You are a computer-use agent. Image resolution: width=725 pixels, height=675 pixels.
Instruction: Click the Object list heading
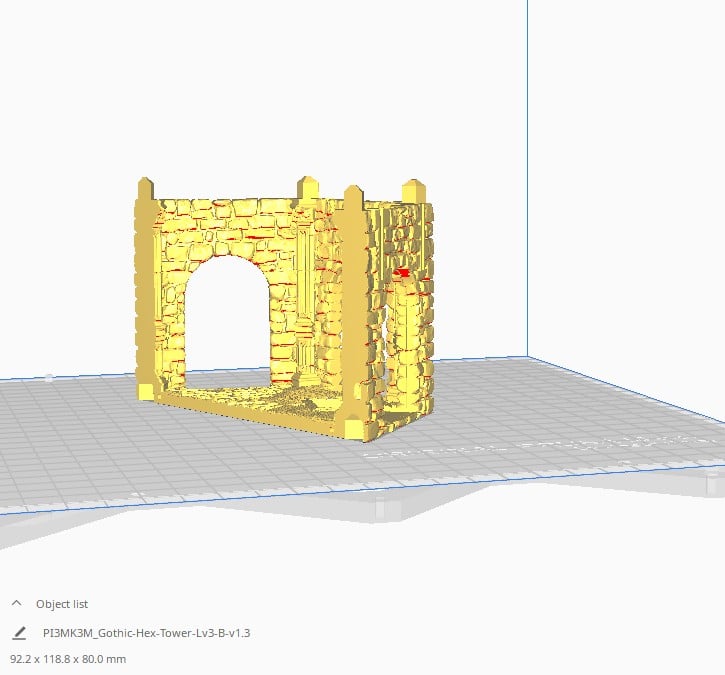pos(62,604)
